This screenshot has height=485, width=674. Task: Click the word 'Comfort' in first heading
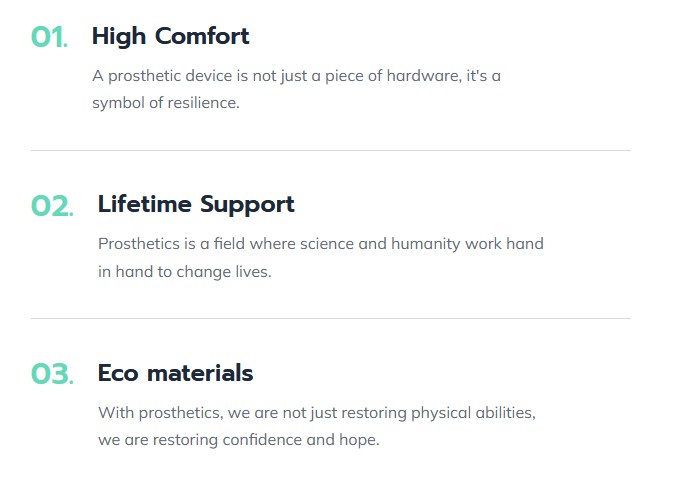202,36
